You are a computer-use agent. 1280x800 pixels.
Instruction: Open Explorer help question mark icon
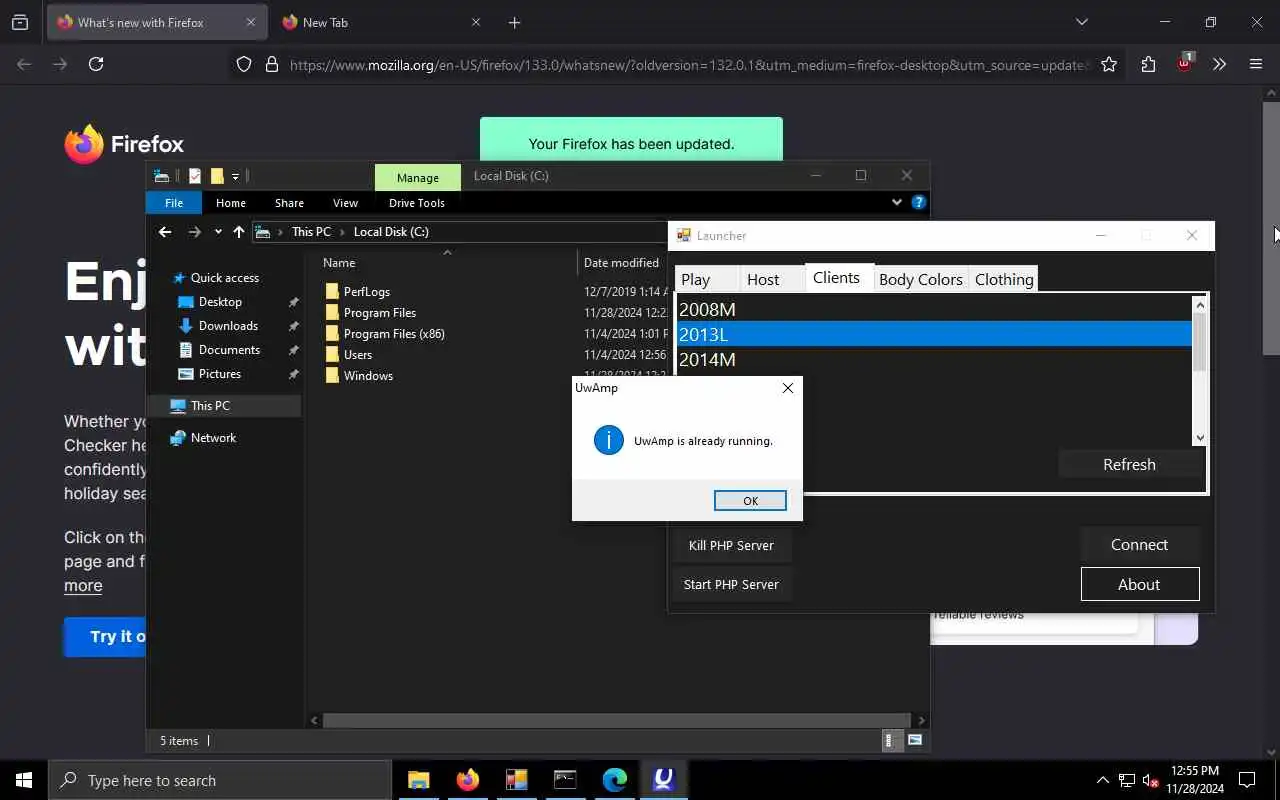918,202
